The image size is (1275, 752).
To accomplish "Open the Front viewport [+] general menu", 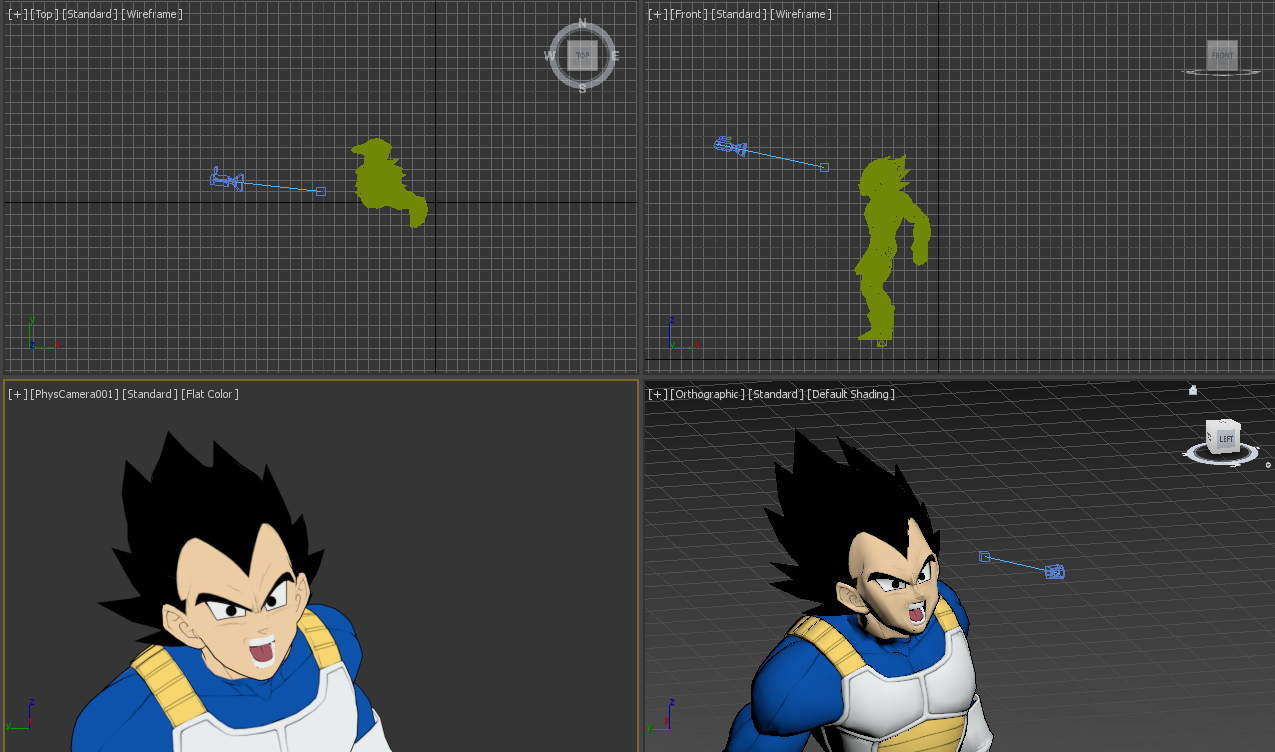I will point(657,14).
